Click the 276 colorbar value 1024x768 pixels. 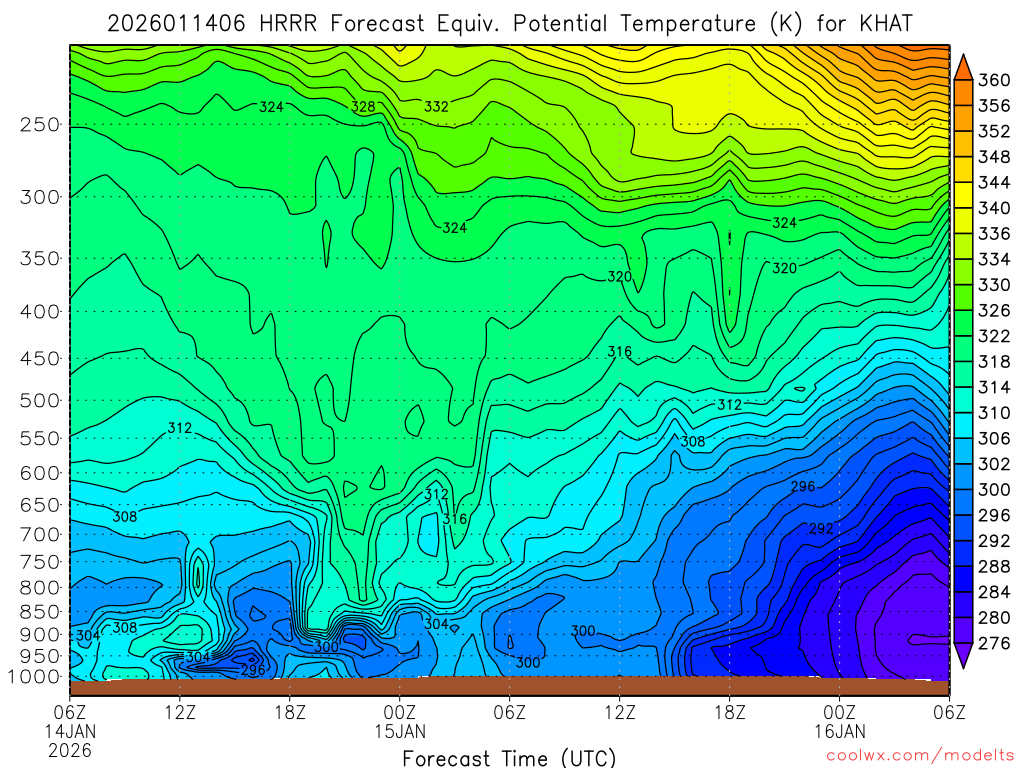pos(993,643)
